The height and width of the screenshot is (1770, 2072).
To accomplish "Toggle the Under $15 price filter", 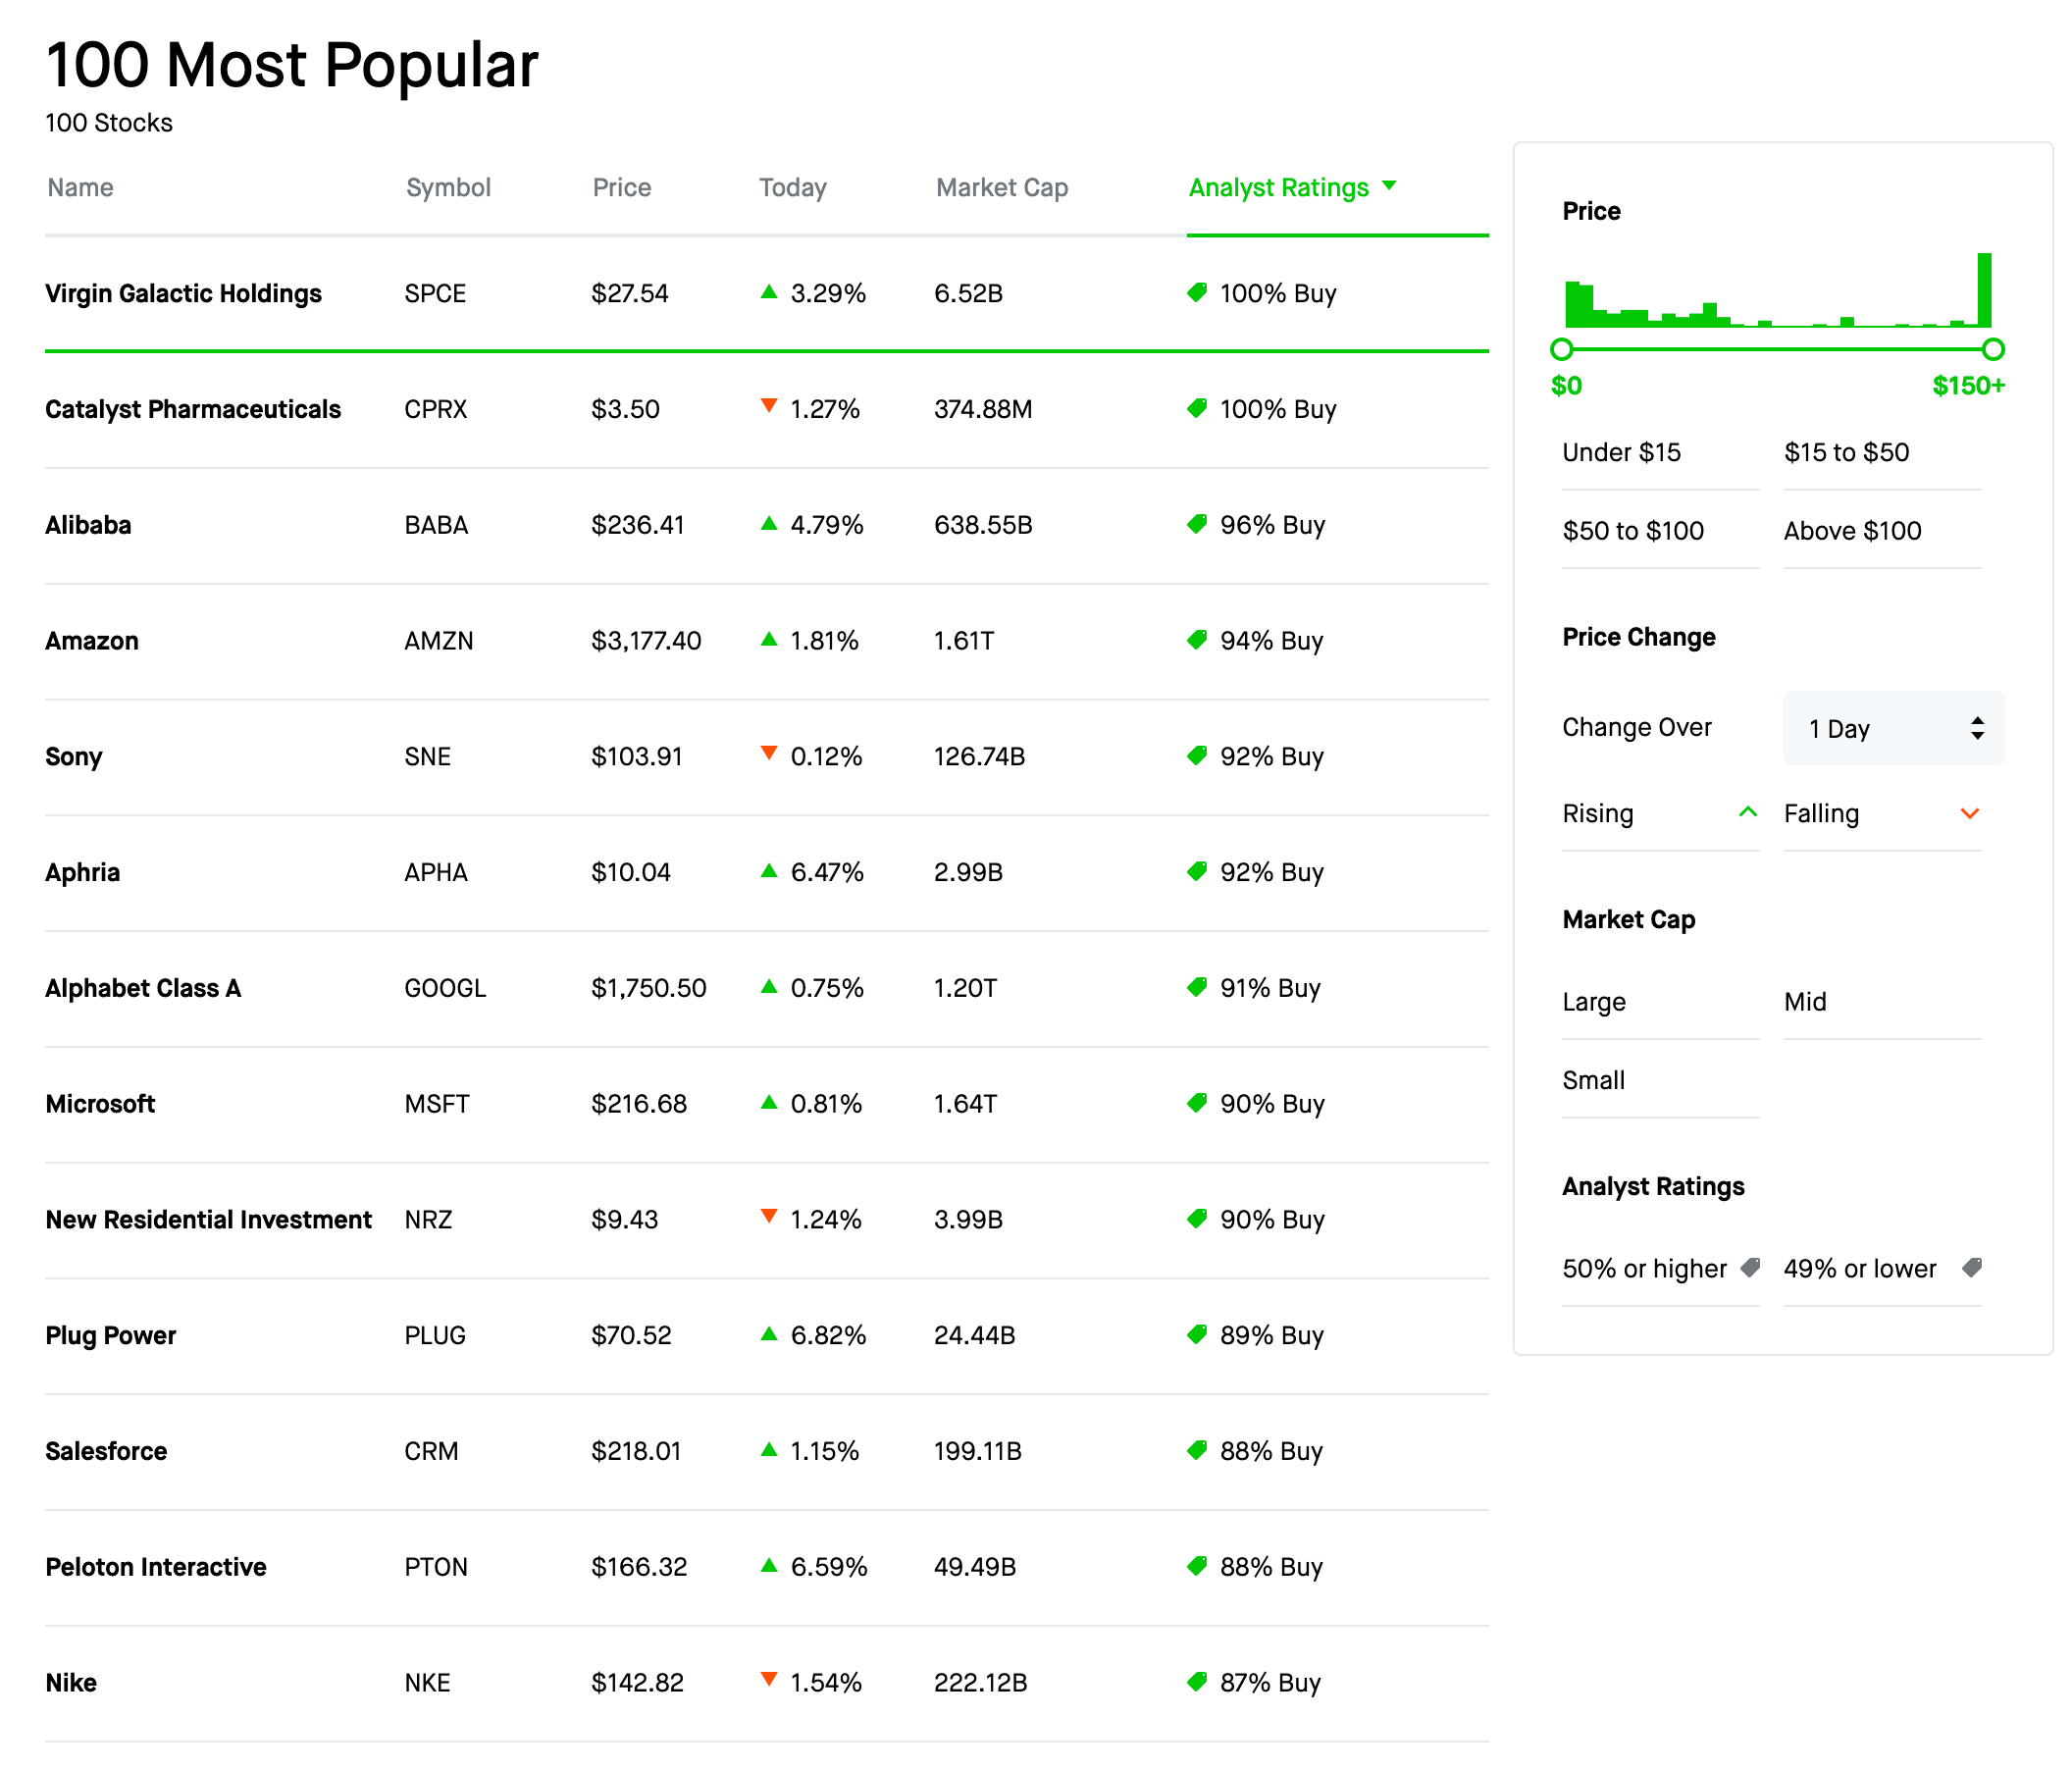I will (x=1660, y=453).
